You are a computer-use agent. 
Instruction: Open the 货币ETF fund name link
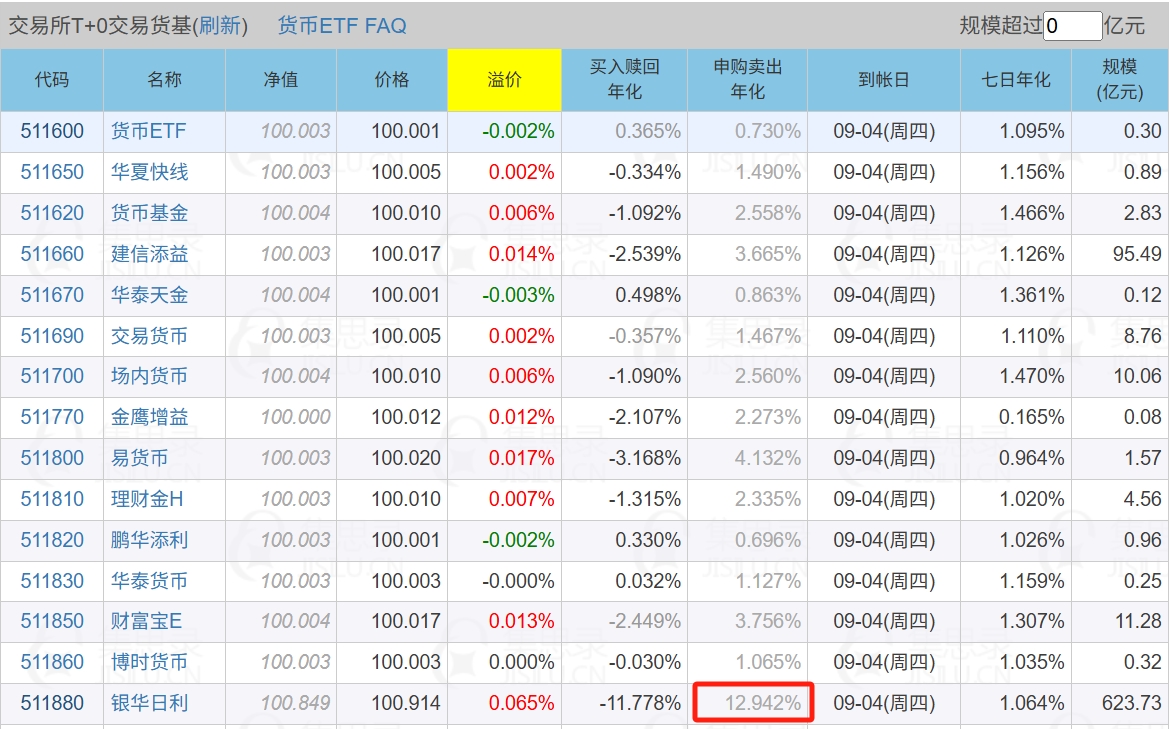(x=148, y=131)
